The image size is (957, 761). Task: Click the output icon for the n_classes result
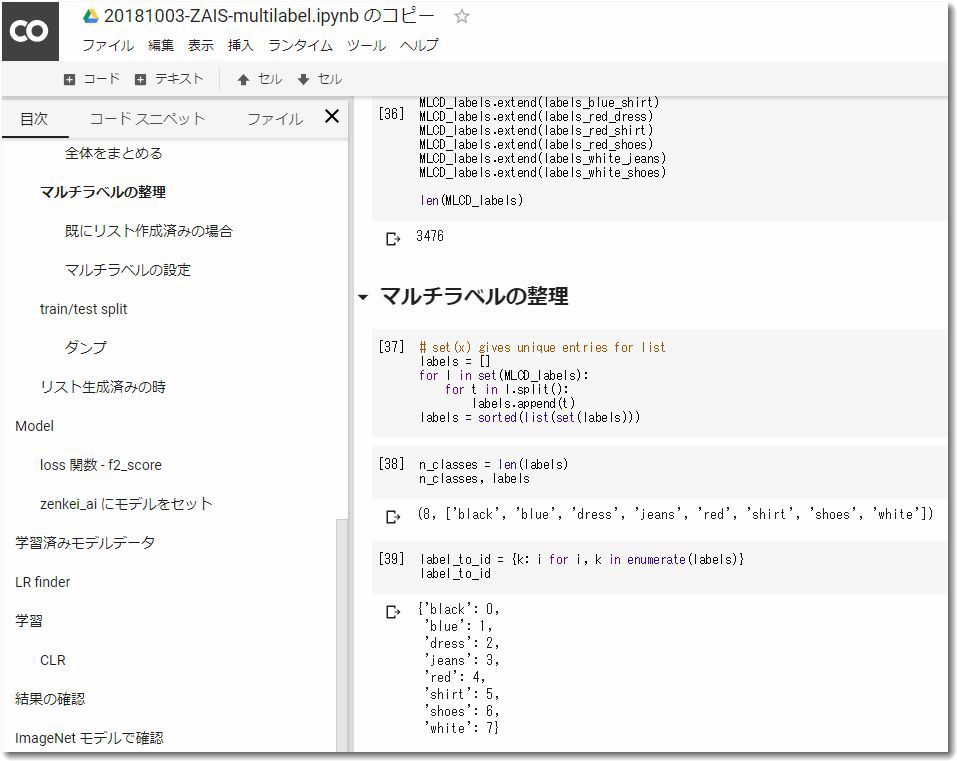tap(393, 516)
